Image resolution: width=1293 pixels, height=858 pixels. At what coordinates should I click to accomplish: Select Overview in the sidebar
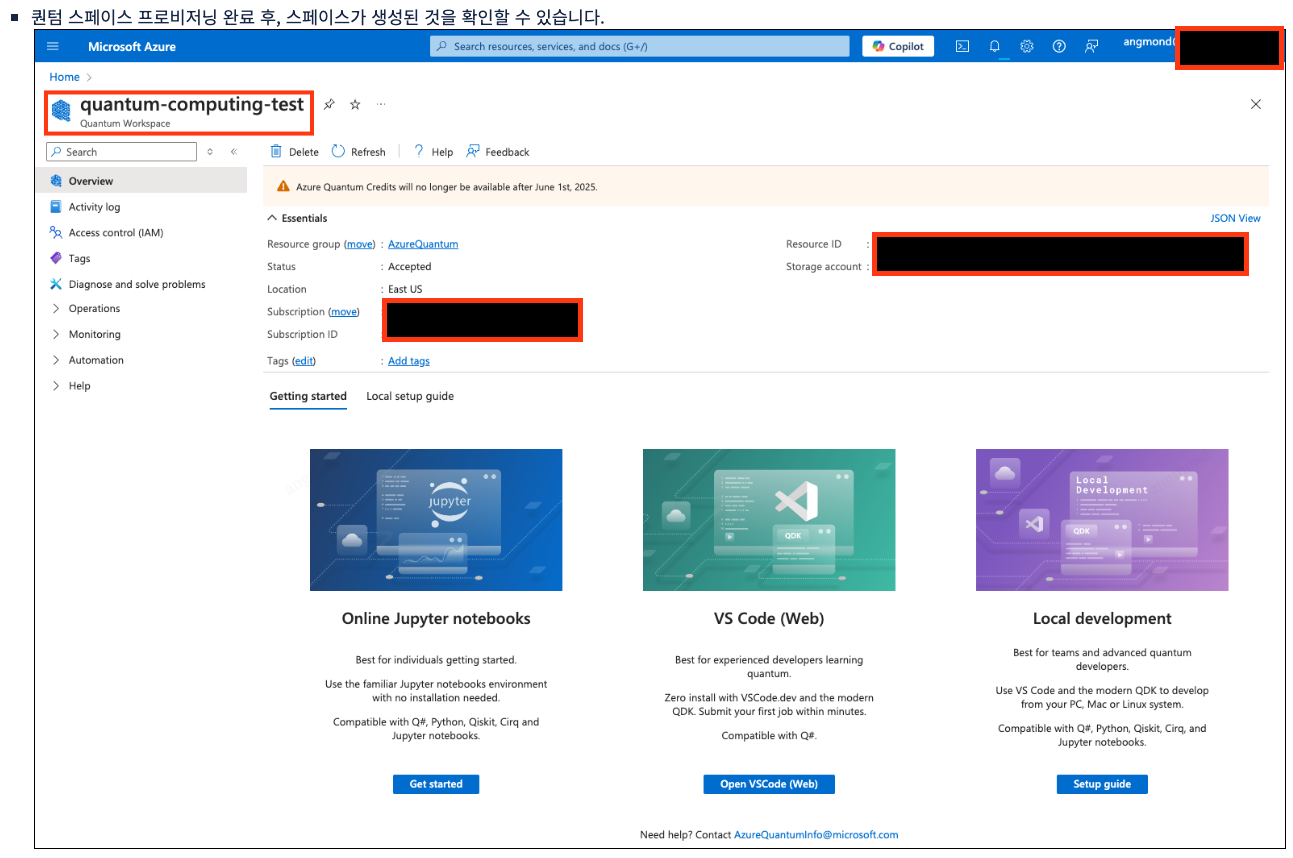(142, 181)
